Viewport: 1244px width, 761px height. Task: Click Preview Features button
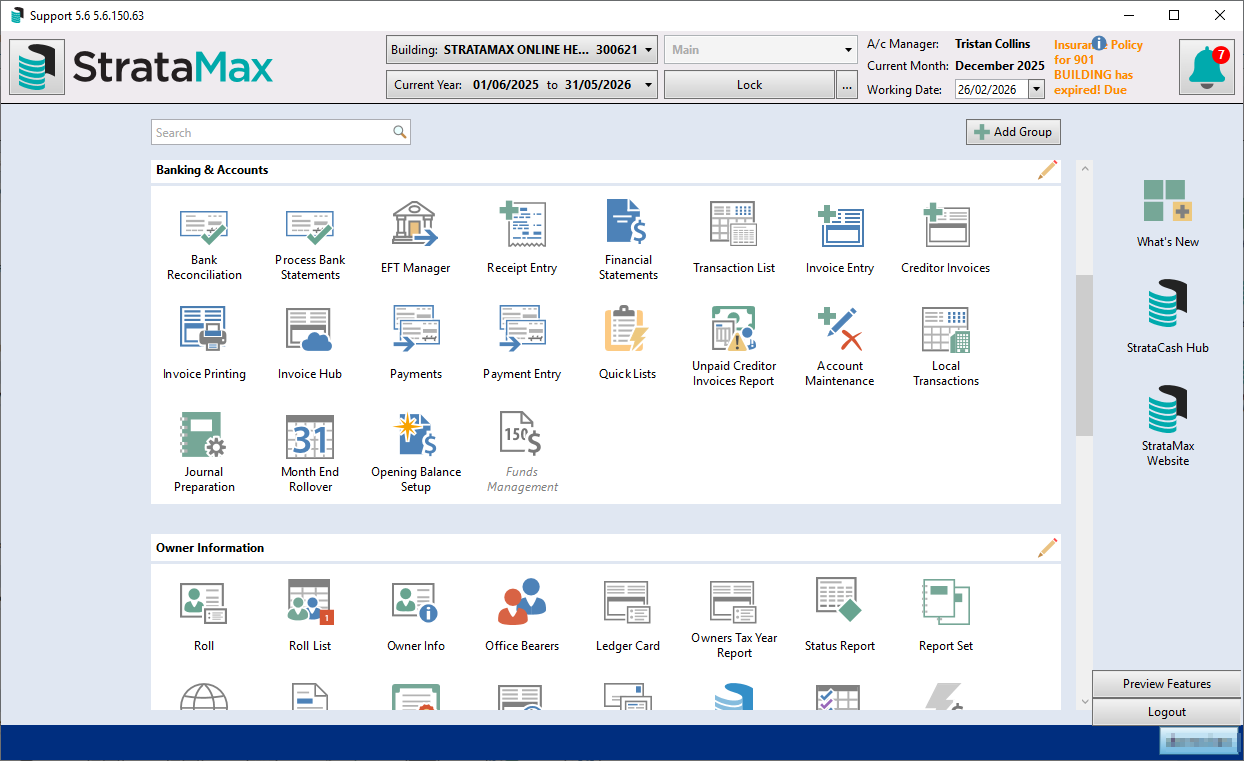(1167, 684)
